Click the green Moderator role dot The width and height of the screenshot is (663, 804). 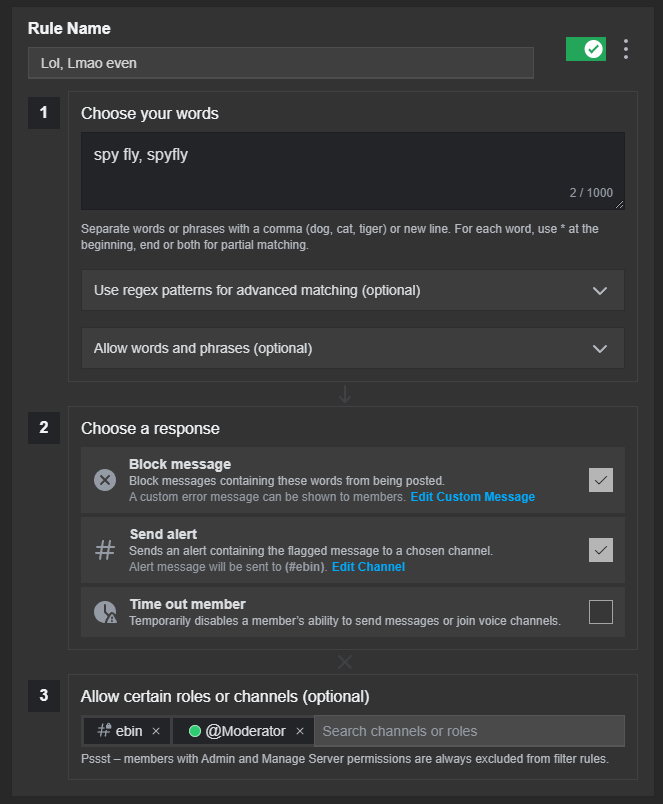point(195,731)
